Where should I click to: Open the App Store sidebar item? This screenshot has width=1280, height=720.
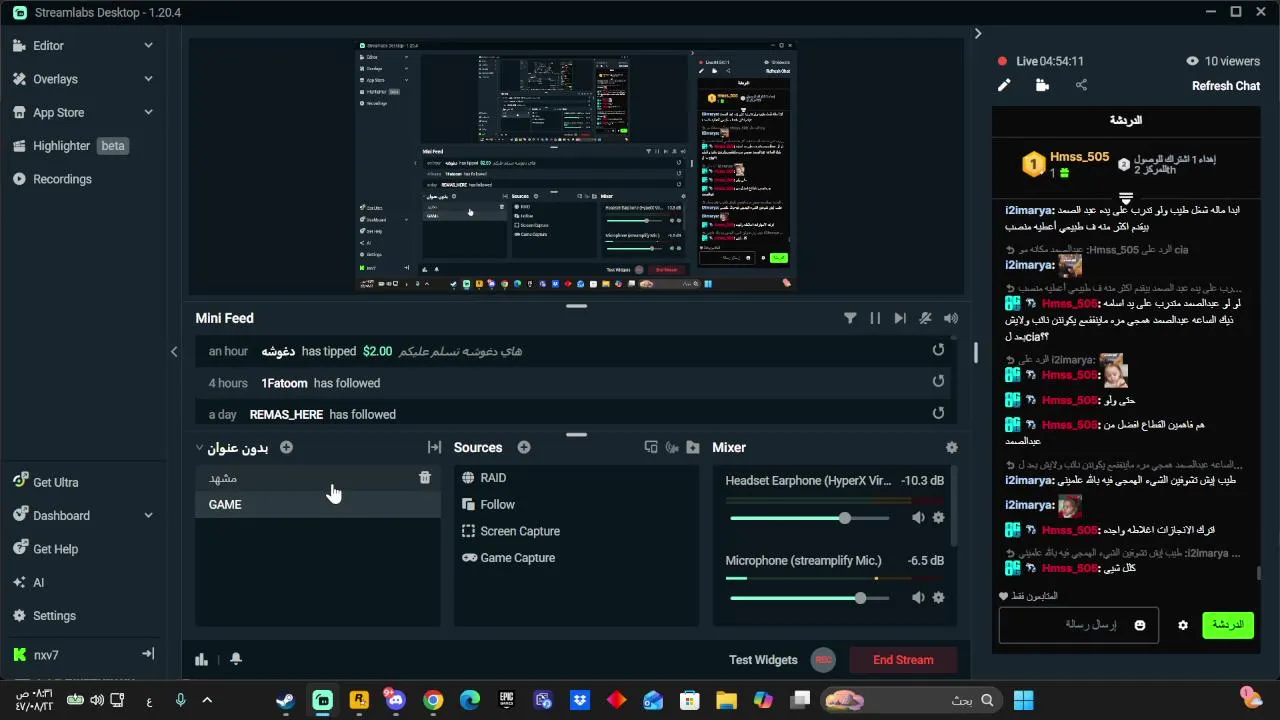click(x=58, y=113)
